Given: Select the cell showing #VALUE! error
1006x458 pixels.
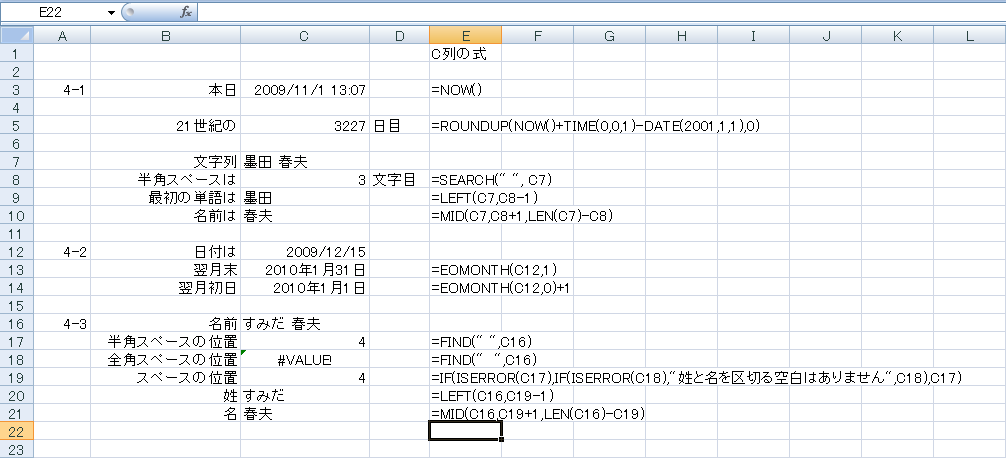Looking at the screenshot, I should 304,360.
